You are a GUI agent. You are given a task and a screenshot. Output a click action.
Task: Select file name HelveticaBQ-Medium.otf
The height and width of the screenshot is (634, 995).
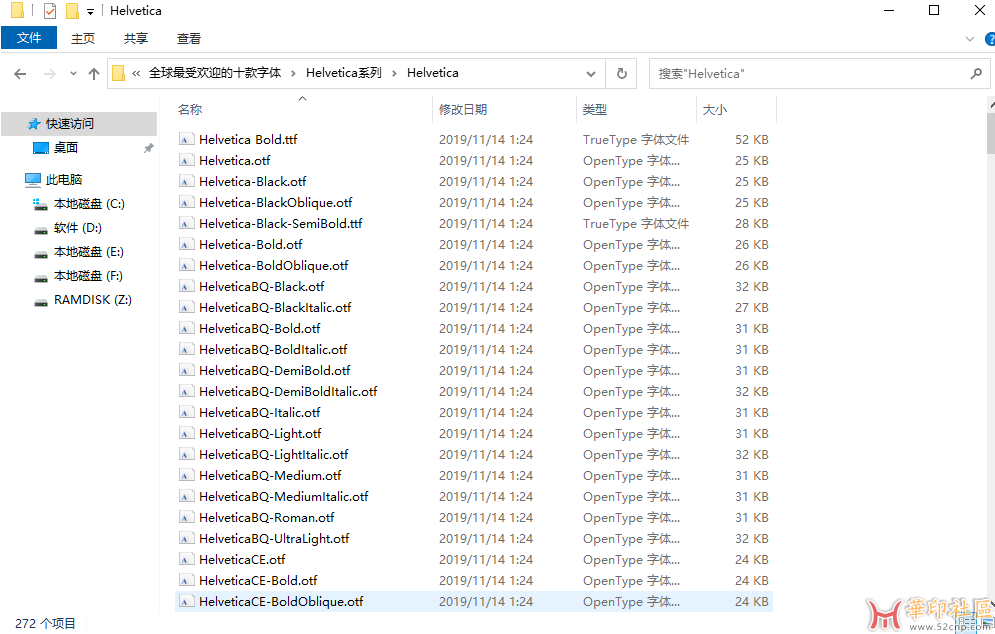pos(270,475)
